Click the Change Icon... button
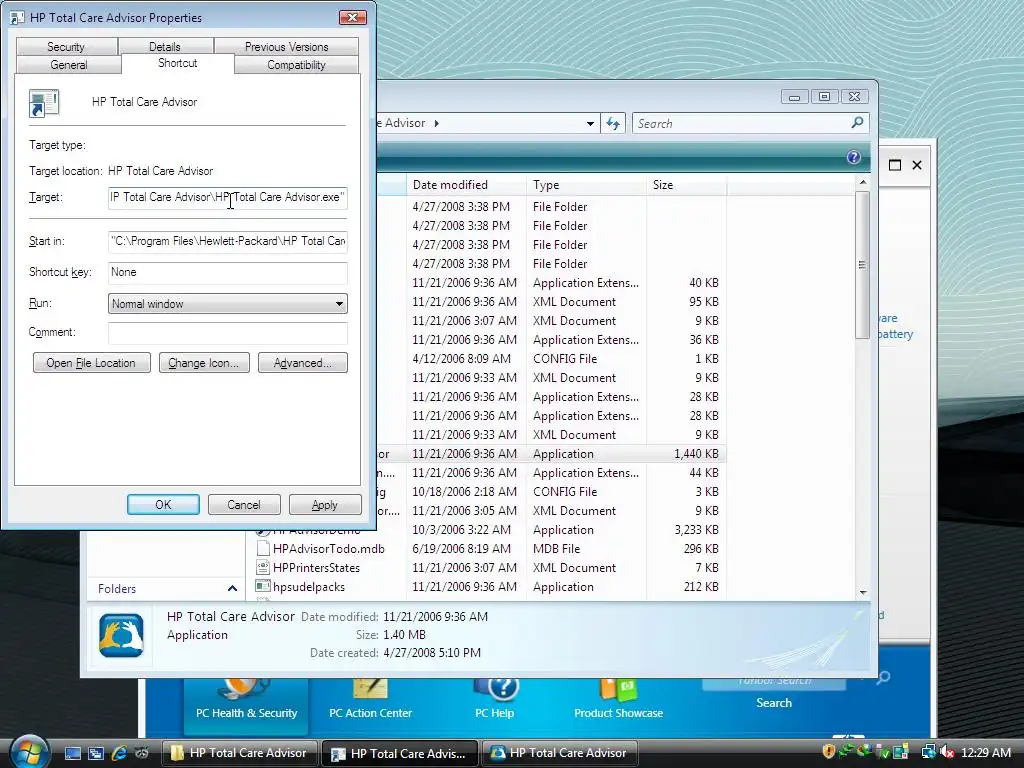Screen dimensions: 1024x768 [x=204, y=363]
